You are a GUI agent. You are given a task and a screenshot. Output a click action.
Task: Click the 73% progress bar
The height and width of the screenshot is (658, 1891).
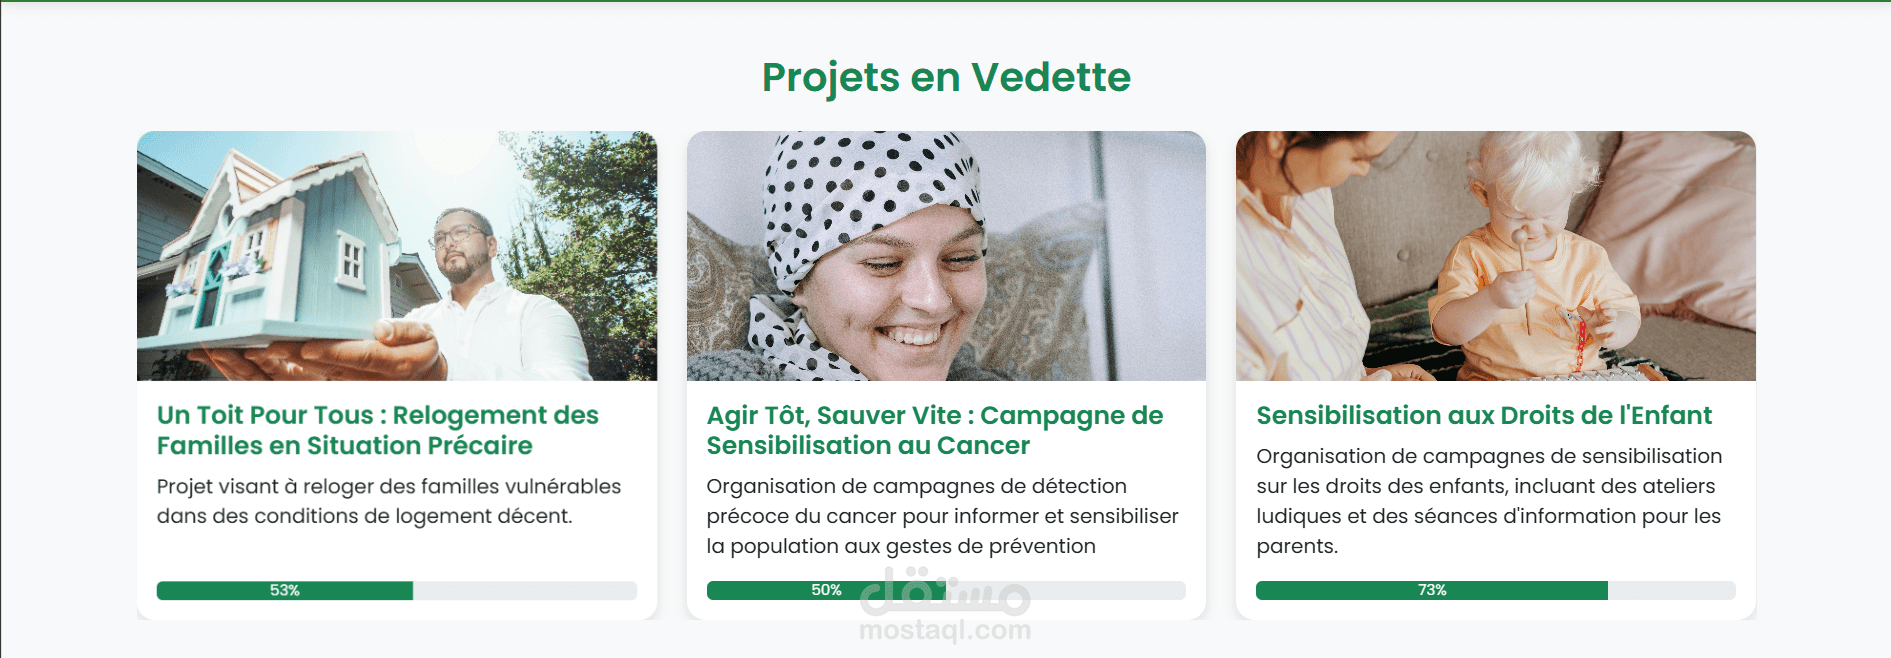pos(1496,590)
